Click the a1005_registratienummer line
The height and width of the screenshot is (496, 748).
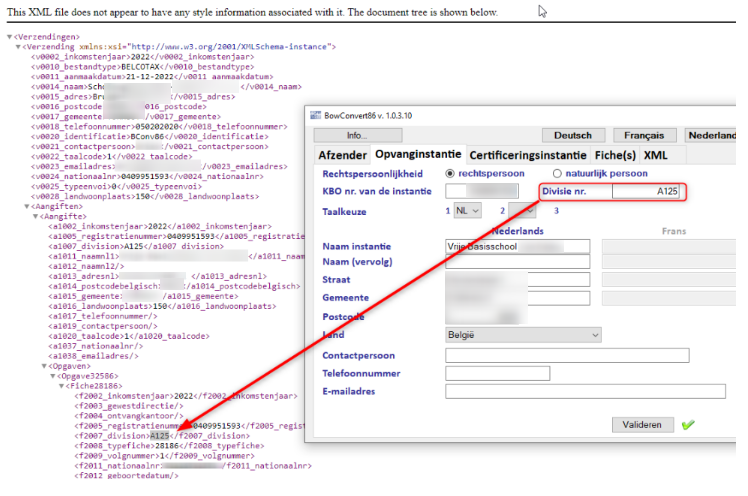[176, 237]
